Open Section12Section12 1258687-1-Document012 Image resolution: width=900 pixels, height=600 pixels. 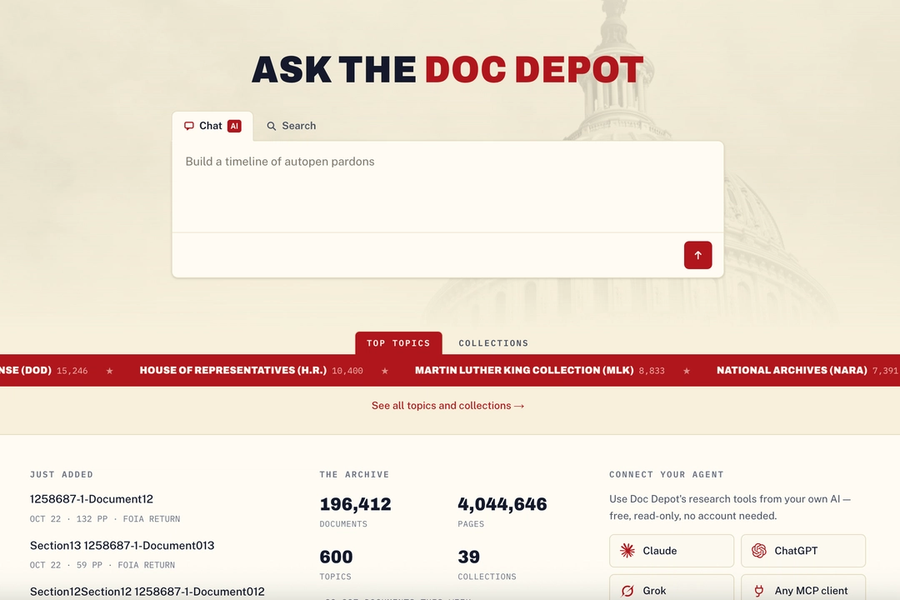(147, 591)
